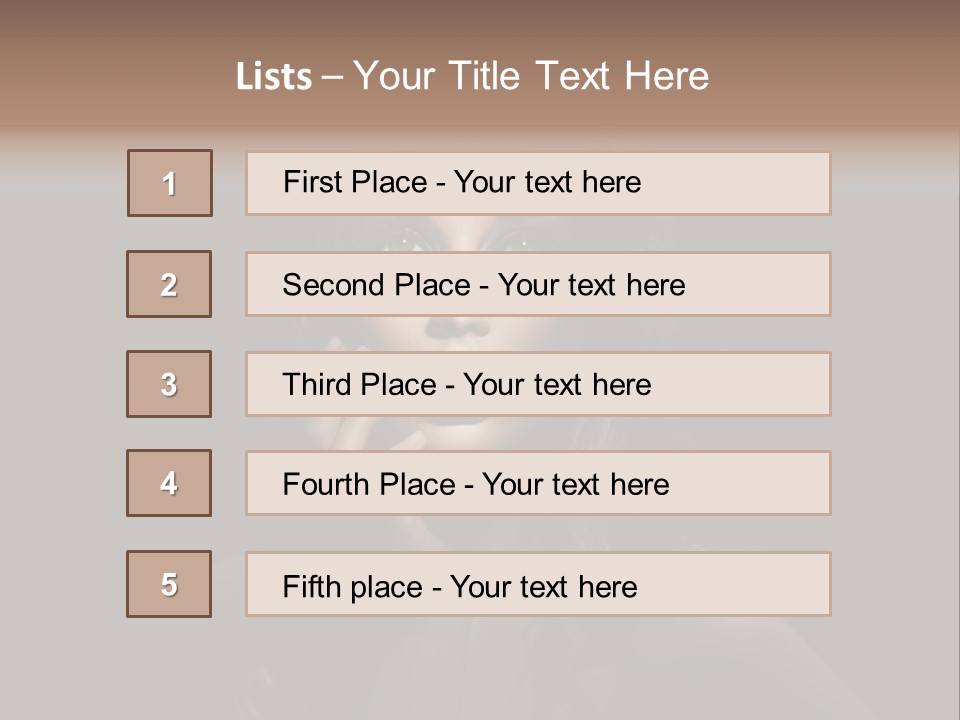
Task: Click the number 3 box
Action: [169, 384]
